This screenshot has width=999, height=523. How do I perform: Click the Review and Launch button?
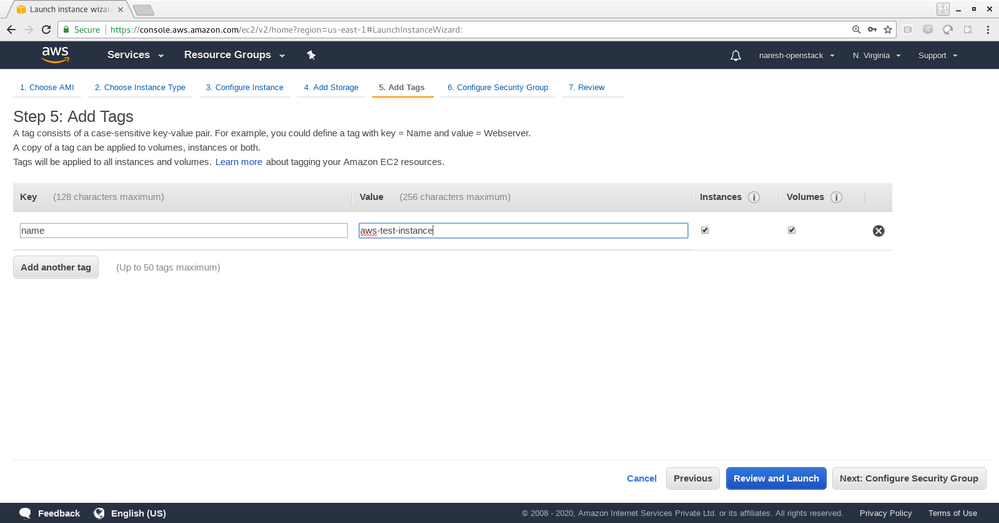pyautogui.click(x=776, y=478)
